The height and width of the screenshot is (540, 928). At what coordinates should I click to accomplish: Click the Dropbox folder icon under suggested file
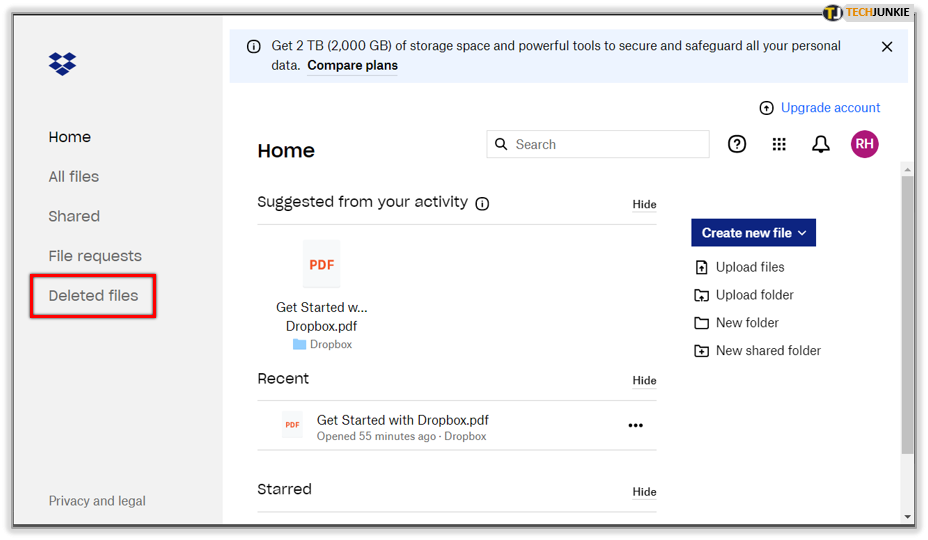(299, 344)
